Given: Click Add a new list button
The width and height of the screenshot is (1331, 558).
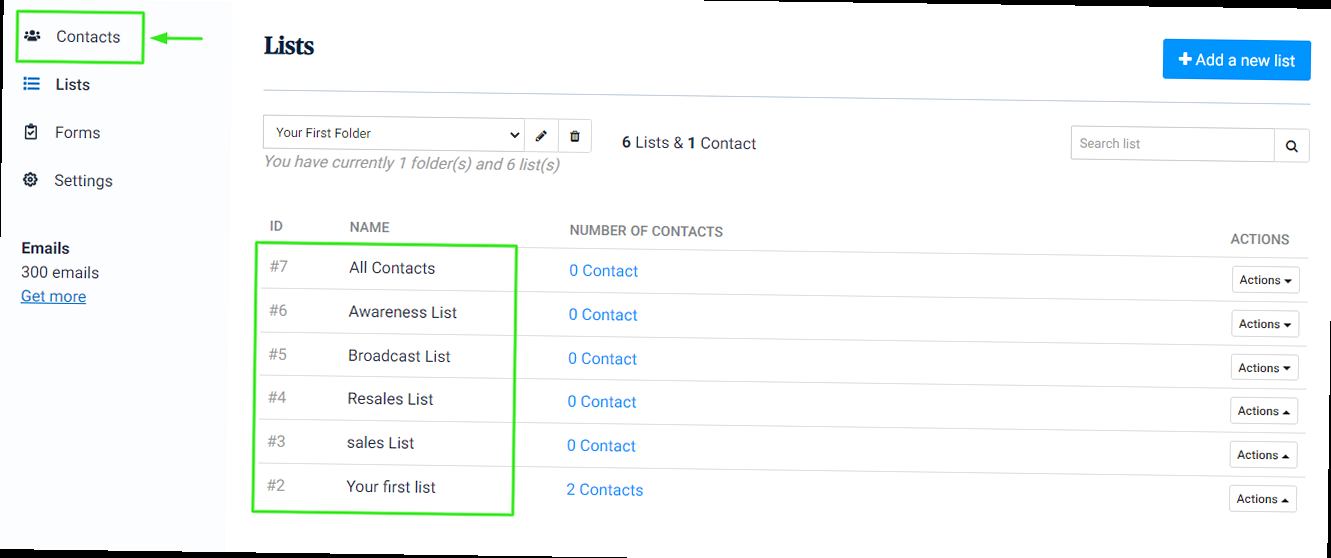Looking at the screenshot, I should (1236, 60).
